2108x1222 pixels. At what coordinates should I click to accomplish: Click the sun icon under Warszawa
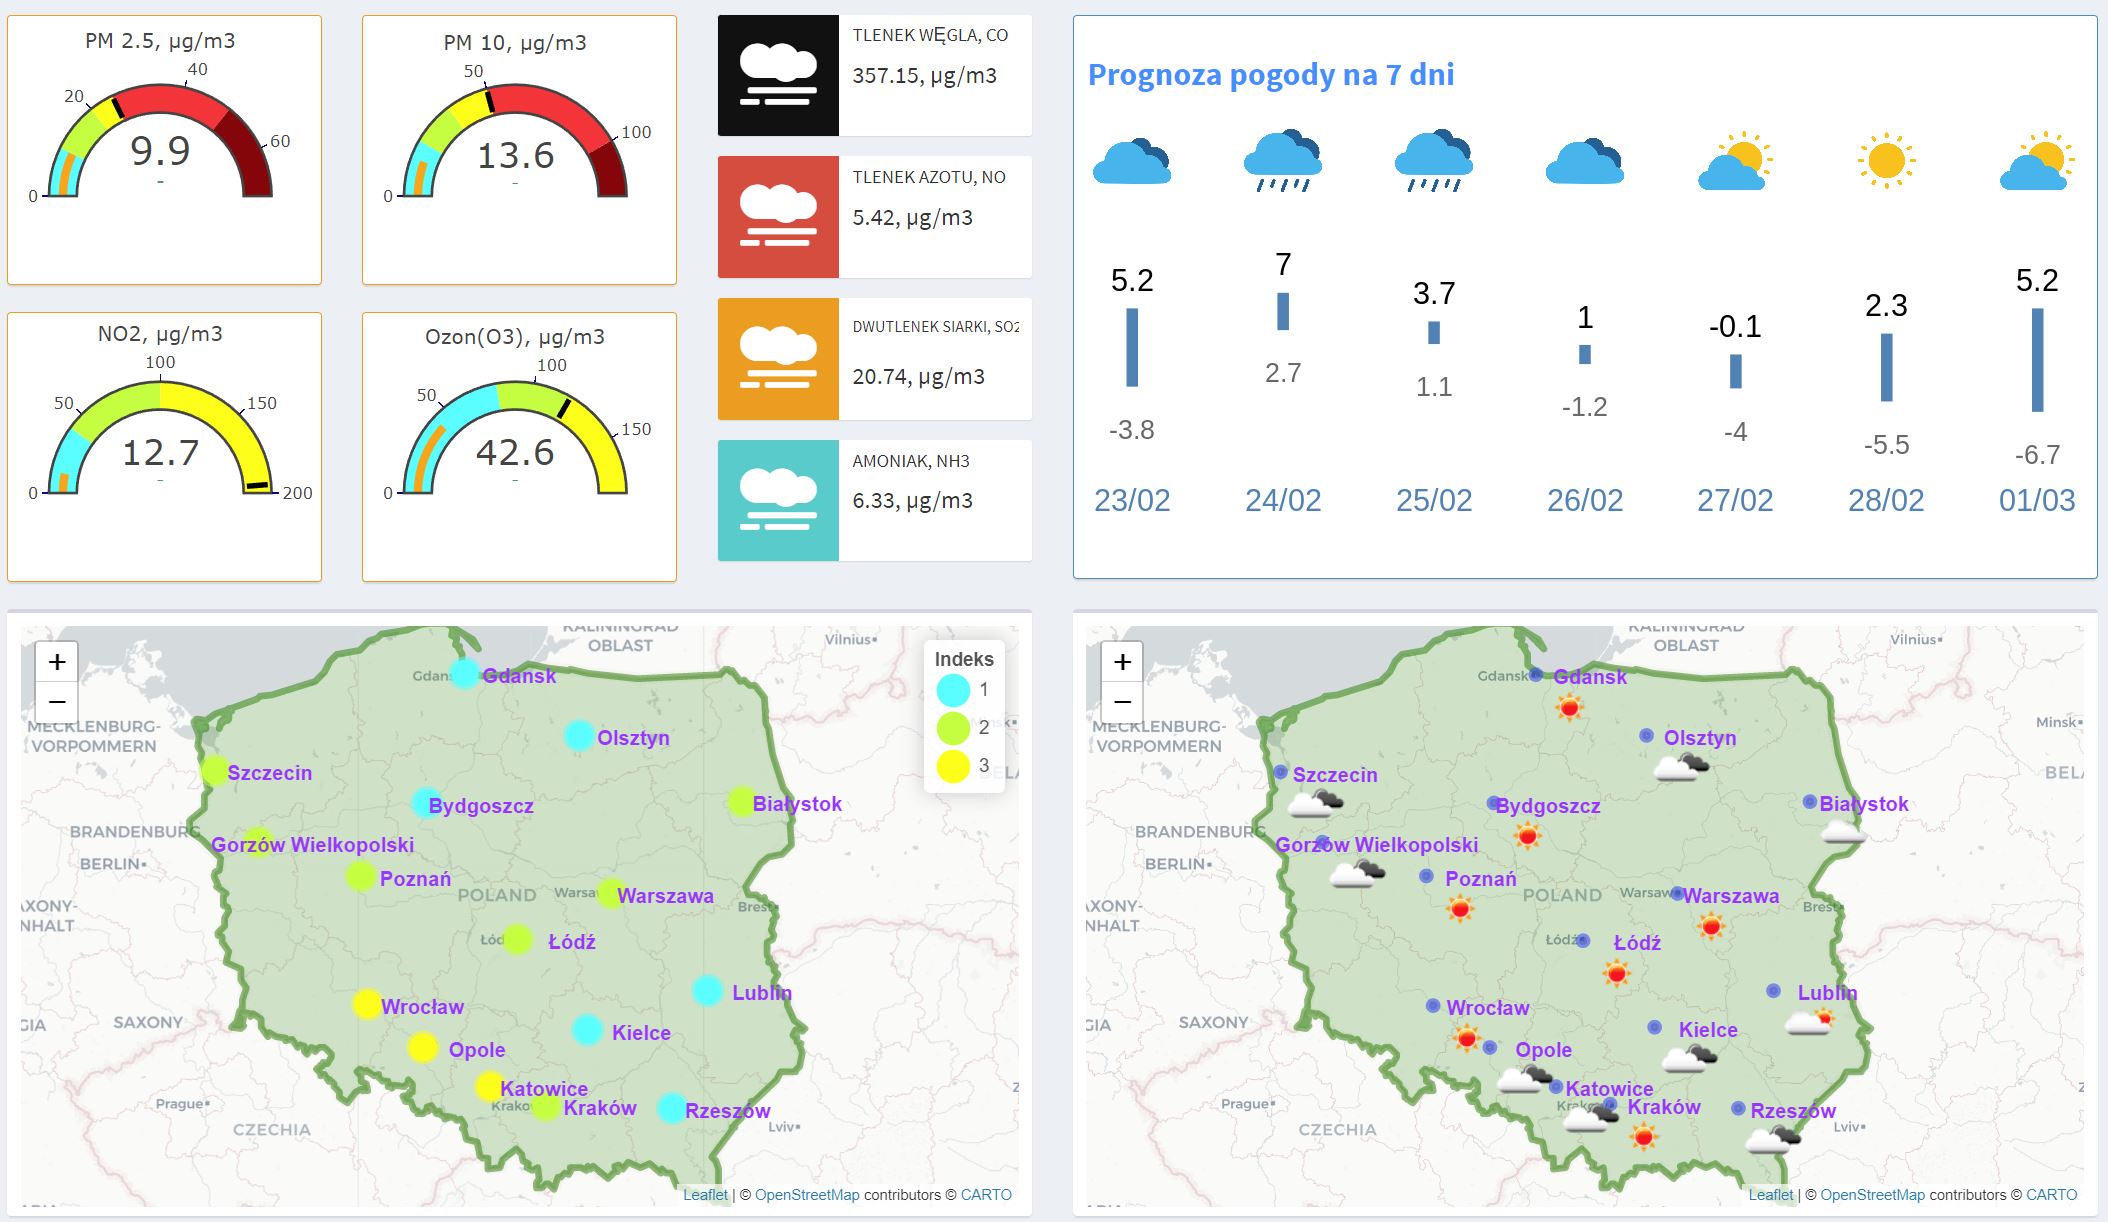(1711, 926)
